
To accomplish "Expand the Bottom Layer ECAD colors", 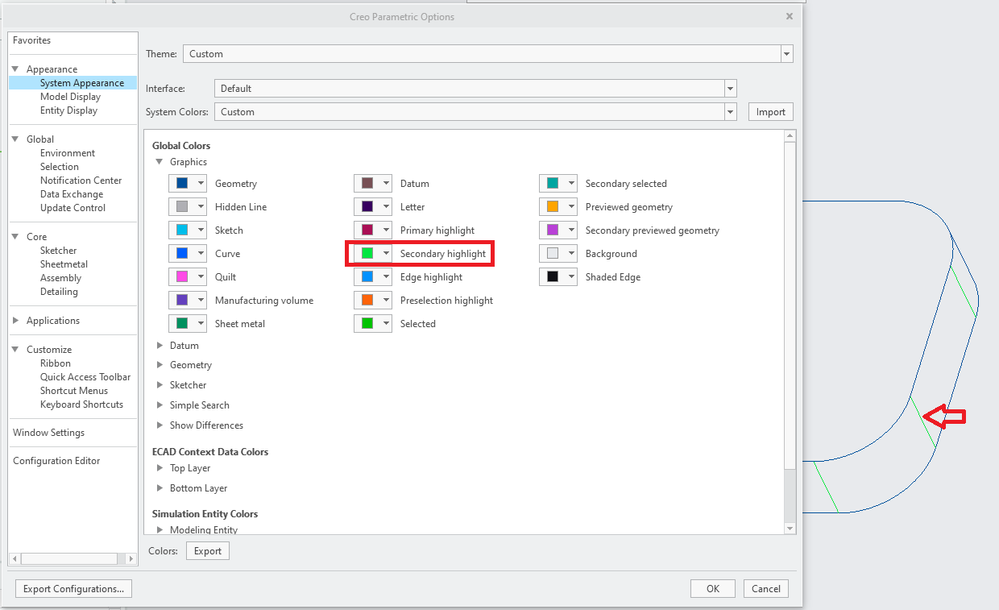I will coord(159,488).
